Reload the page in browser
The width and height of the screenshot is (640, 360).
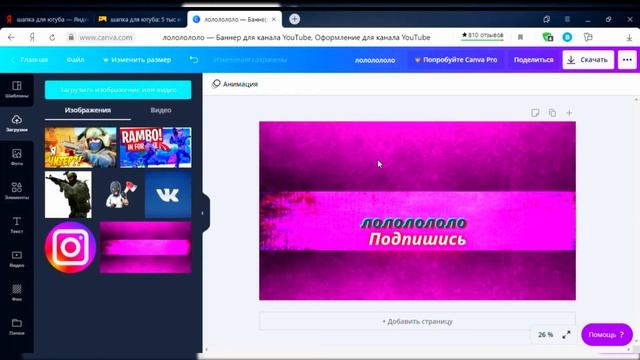coord(52,37)
